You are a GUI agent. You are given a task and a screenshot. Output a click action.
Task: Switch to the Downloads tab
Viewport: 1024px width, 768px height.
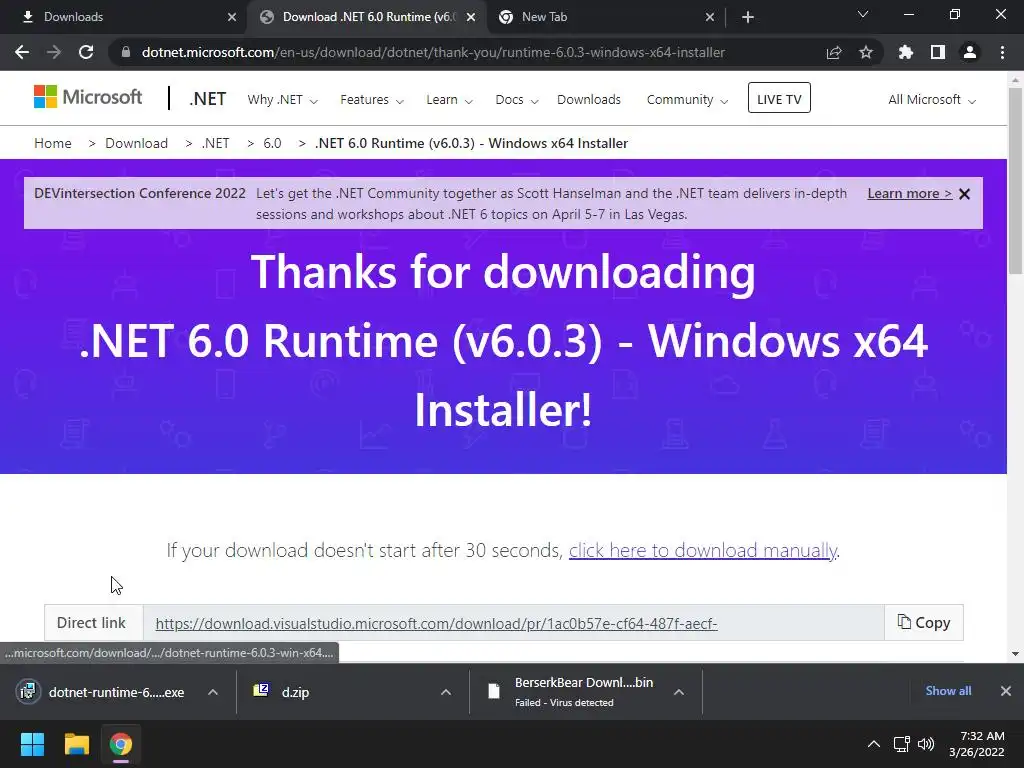coord(124,17)
